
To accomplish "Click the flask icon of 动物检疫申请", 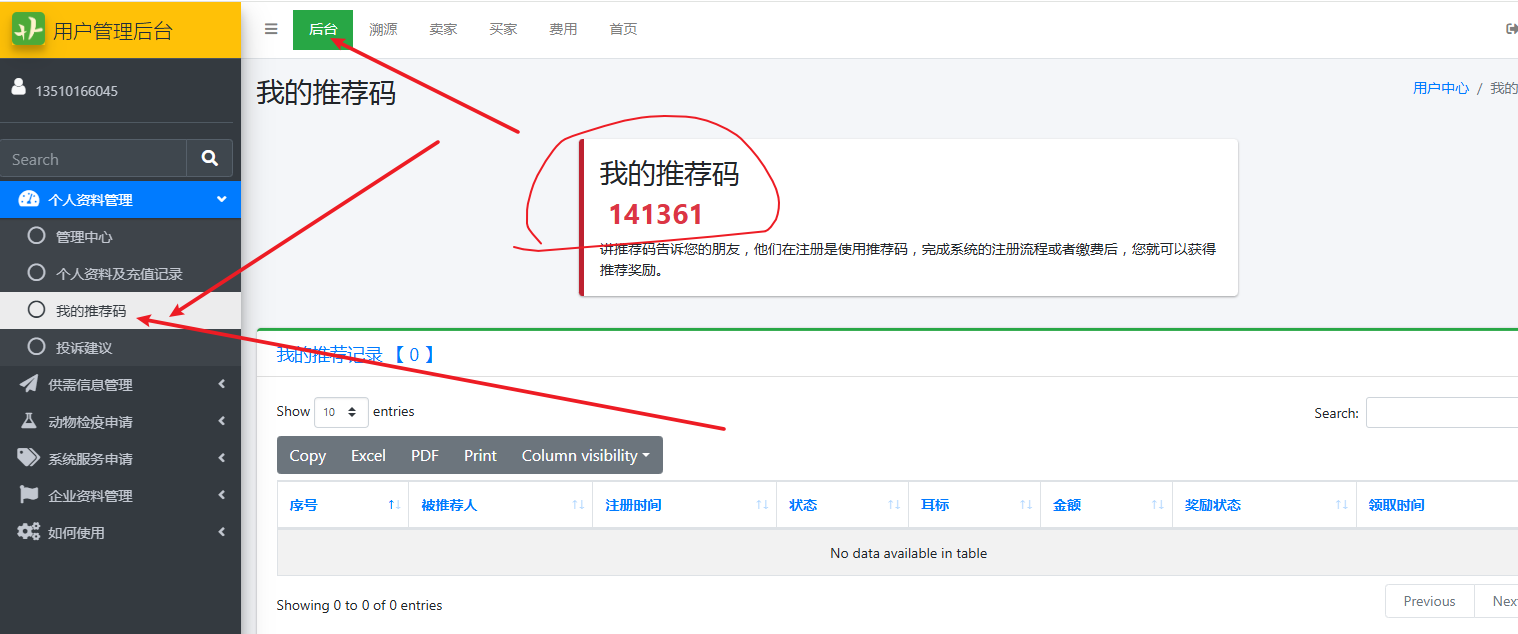I will click(x=29, y=421).
